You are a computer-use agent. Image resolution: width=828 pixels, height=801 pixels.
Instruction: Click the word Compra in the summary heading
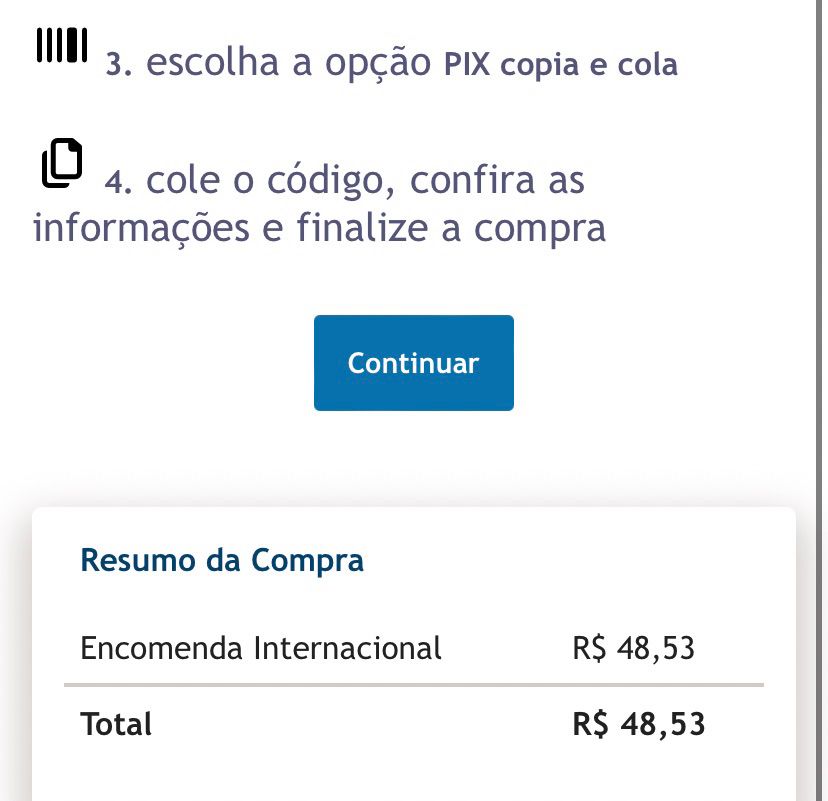(x=307, y=561)
